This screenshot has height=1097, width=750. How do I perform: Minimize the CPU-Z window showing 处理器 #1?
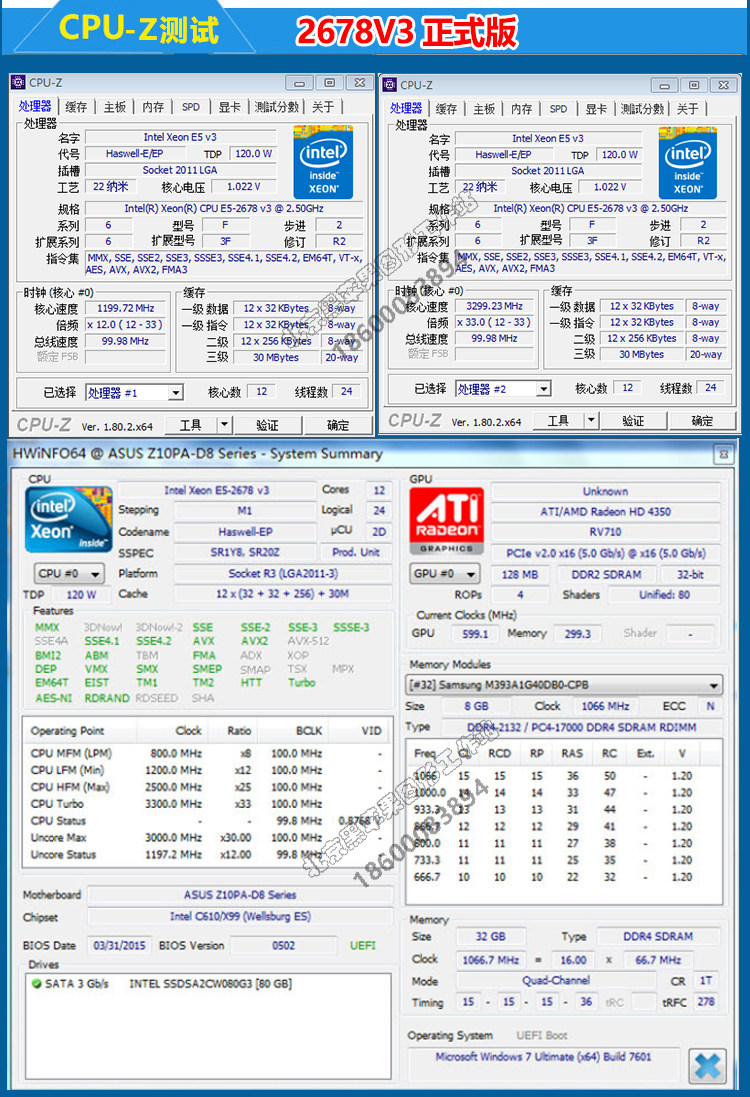[299, 83]
